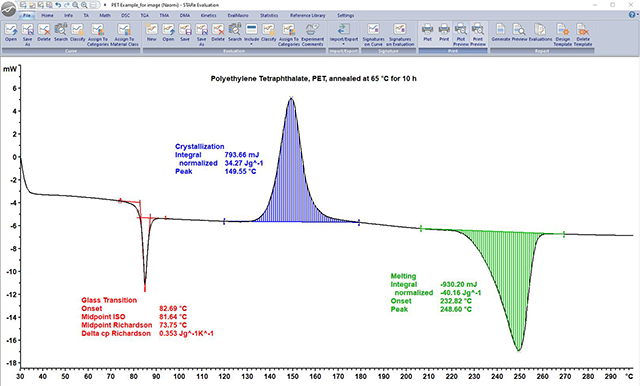The image size is (640, 386).
Task: Click the Print icon
Action: click(x=444, y=33)
